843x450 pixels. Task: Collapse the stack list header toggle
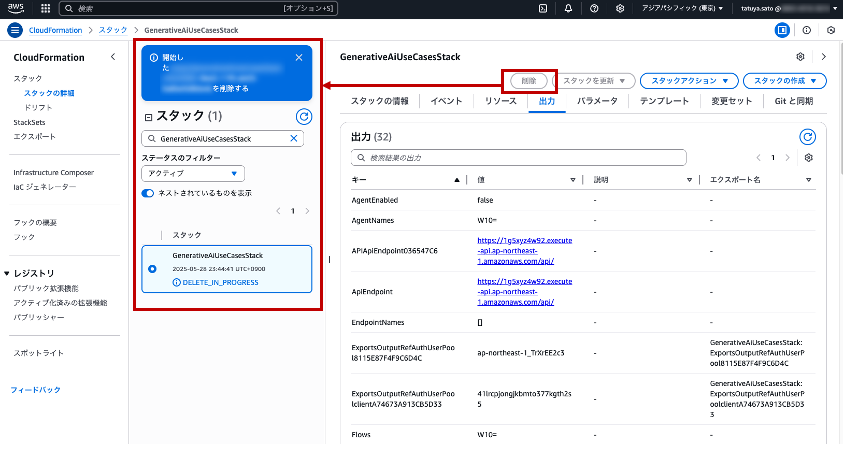pos(148,117)
